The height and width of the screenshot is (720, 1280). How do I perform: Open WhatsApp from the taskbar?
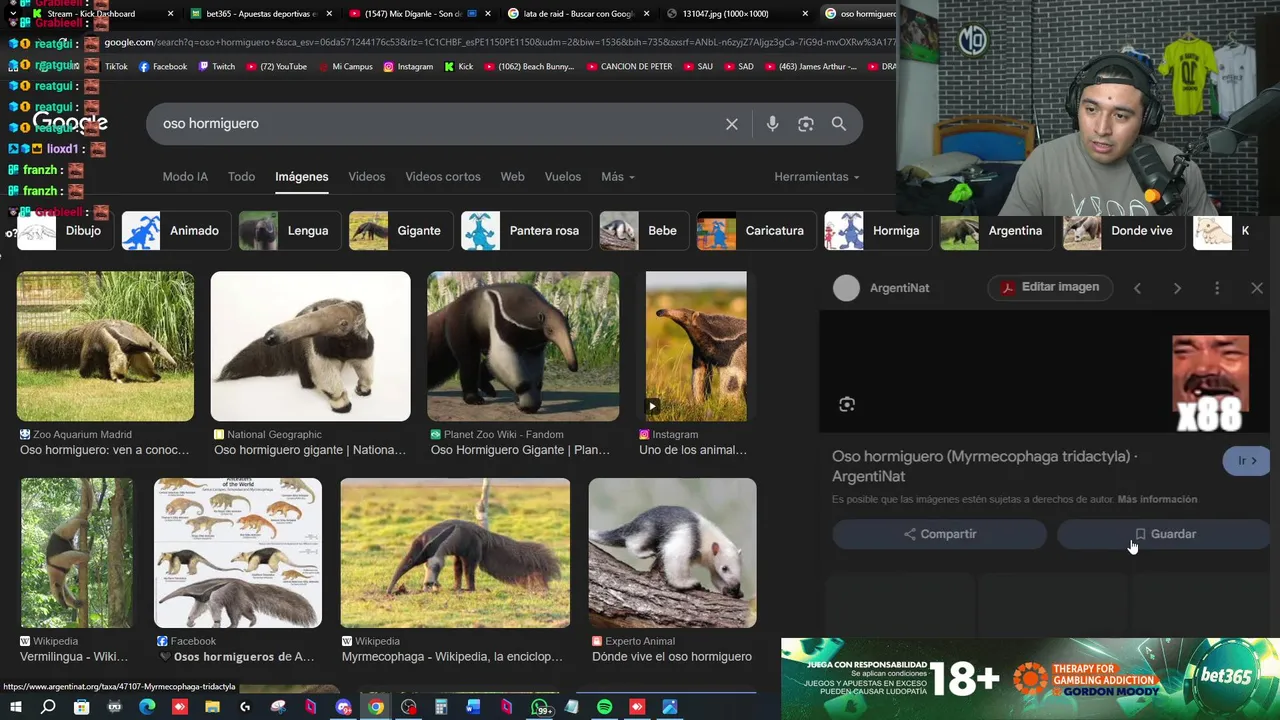[540, 707]
